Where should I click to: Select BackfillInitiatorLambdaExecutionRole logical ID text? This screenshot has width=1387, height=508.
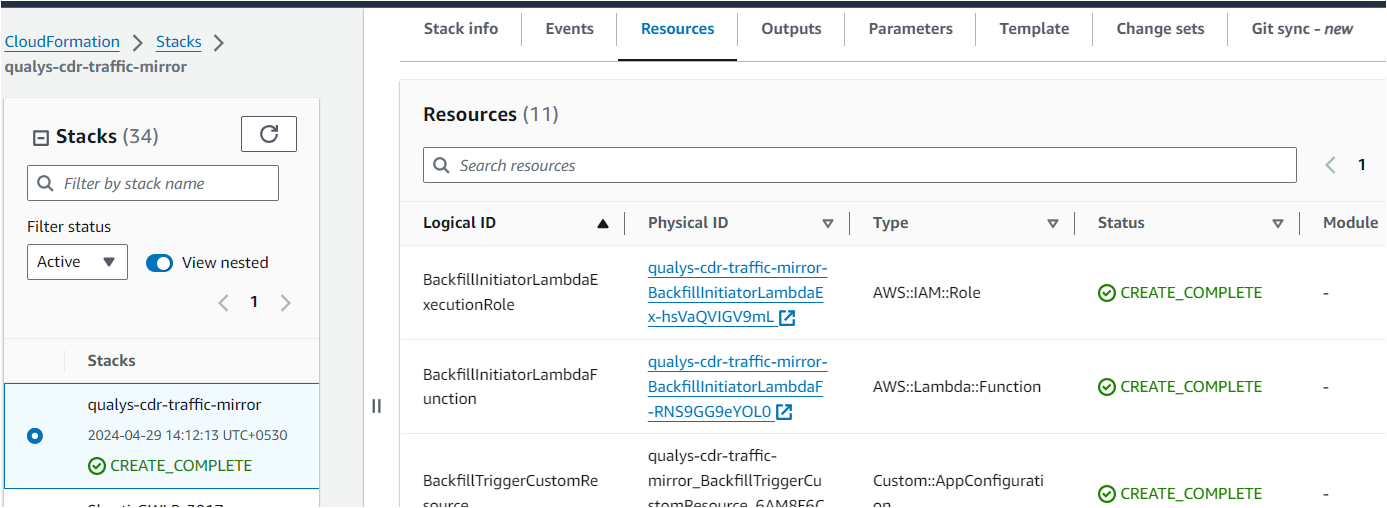pyautogui.click(x=511, y=292)
